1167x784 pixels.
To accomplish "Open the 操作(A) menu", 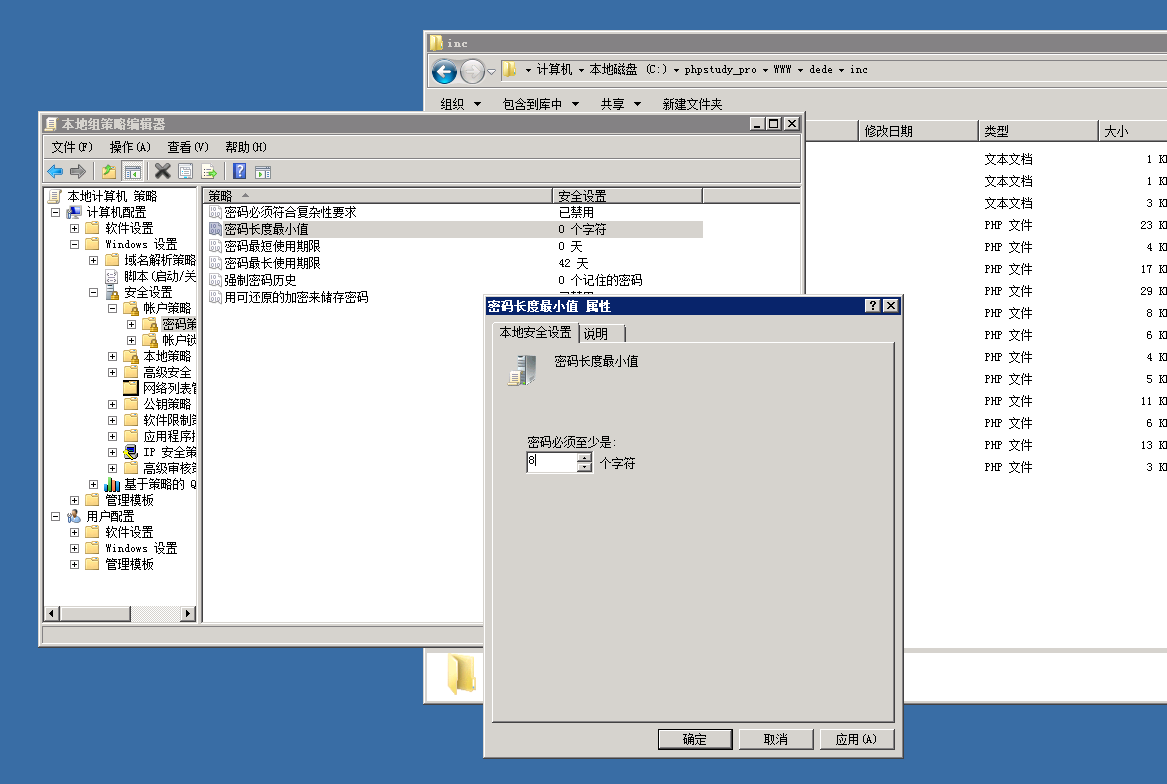I will (130, 147).
